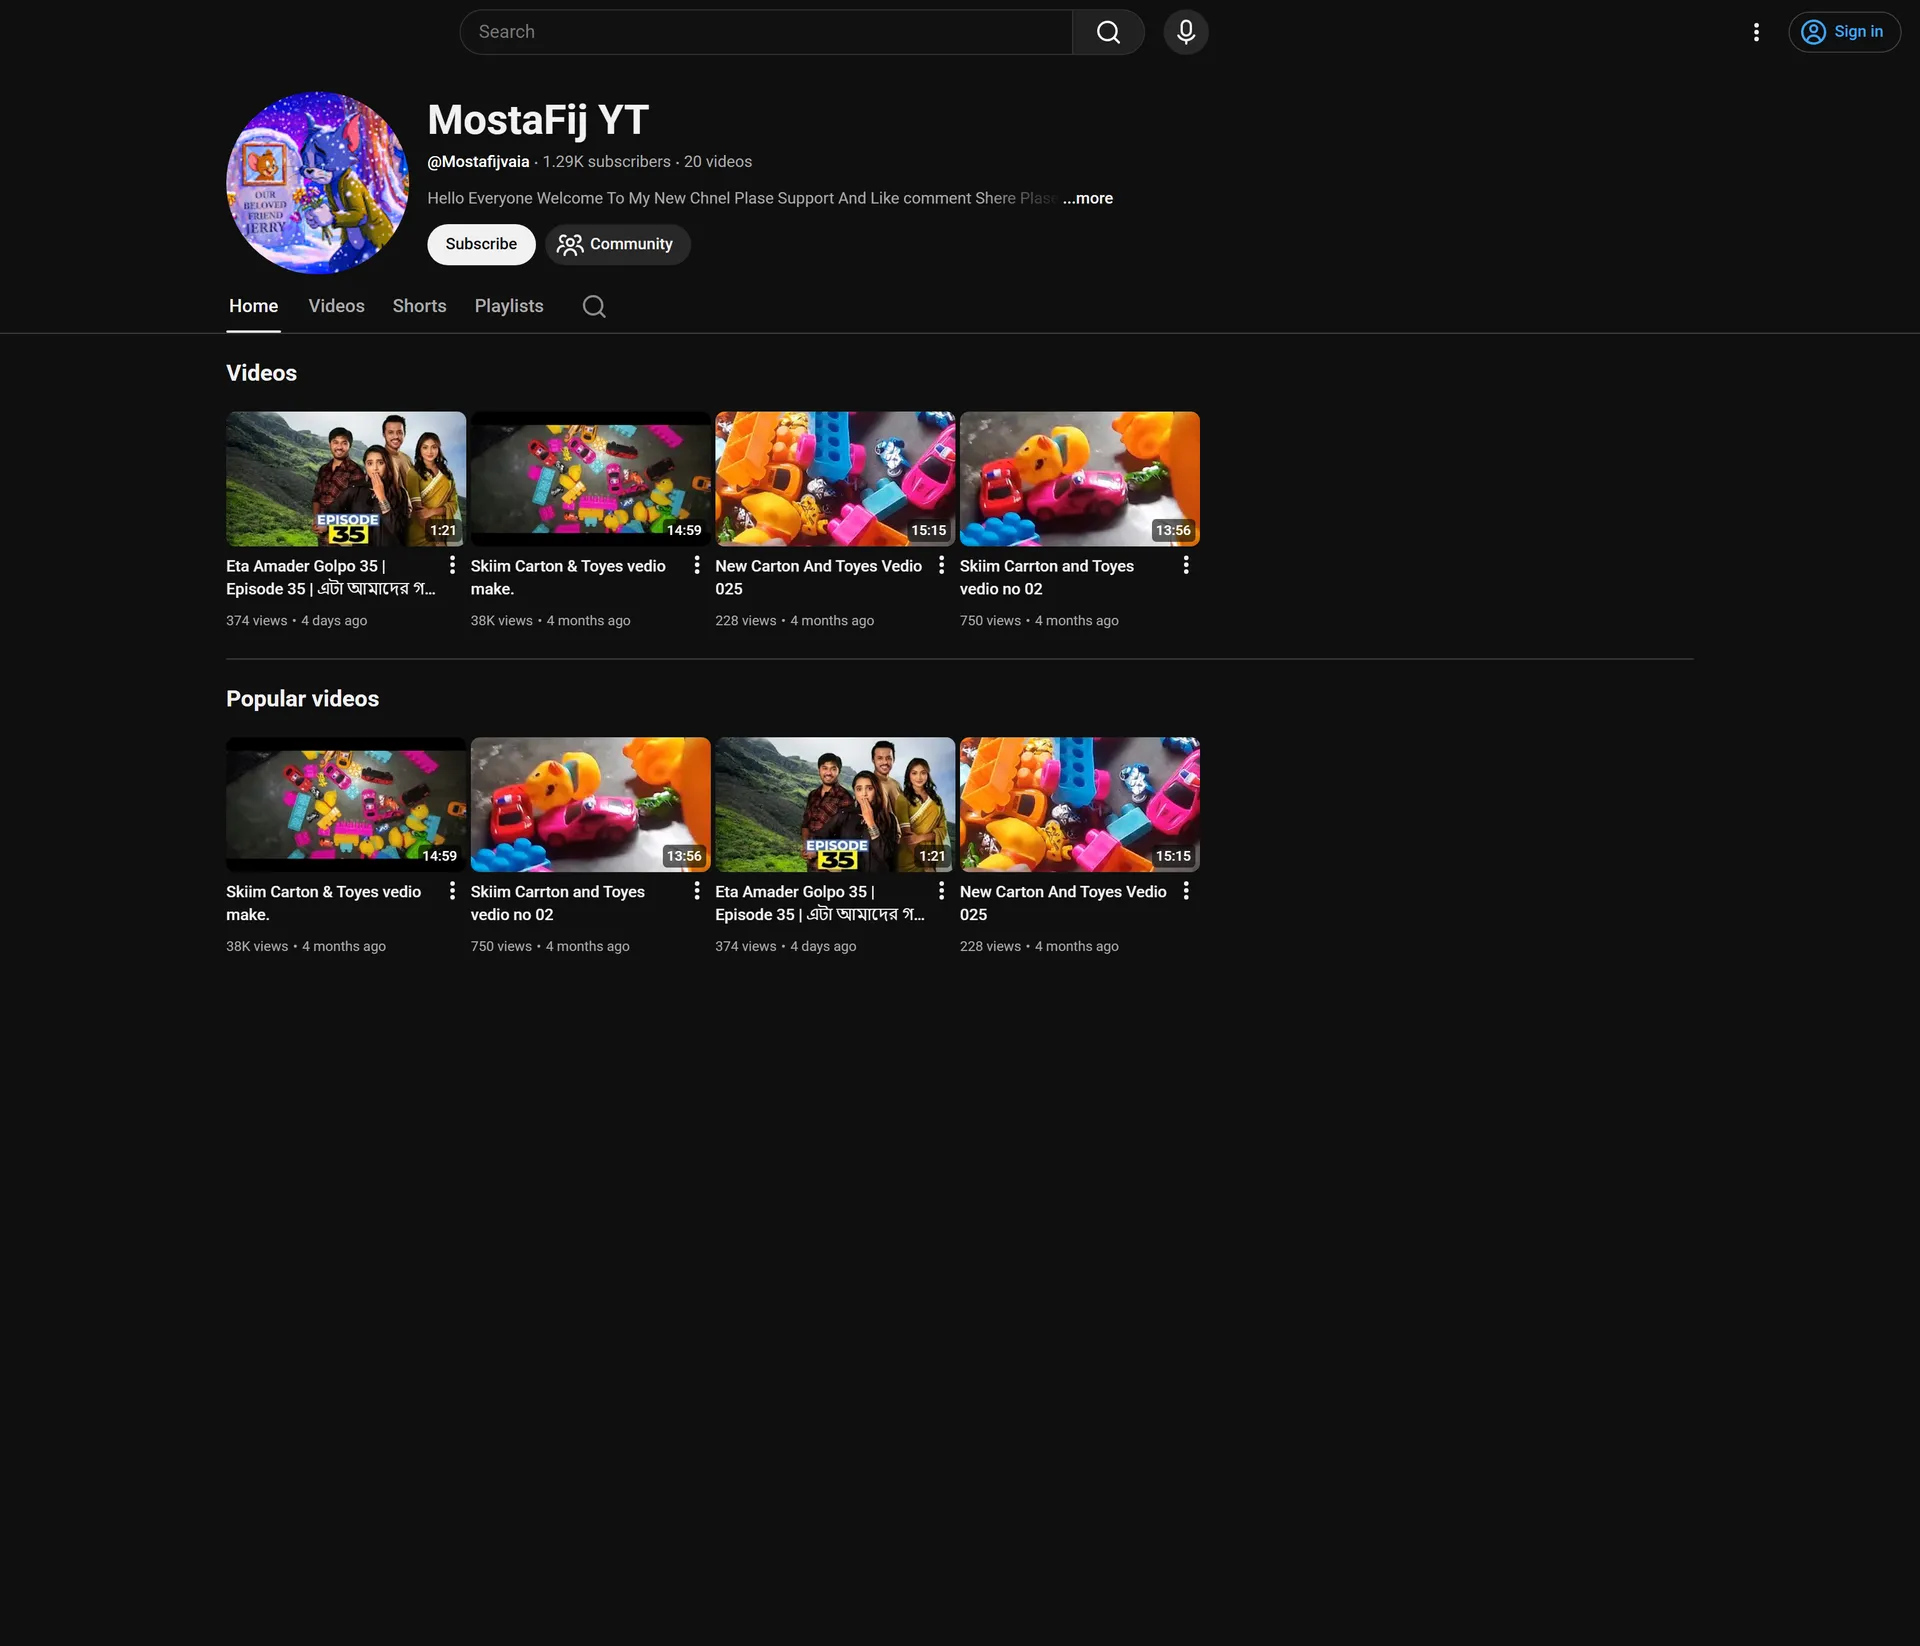This screenshot has width=1920, height=1646.
Task: Open title link Eta Amader Golpo 35 in Videos
Action: click(331, 577)
